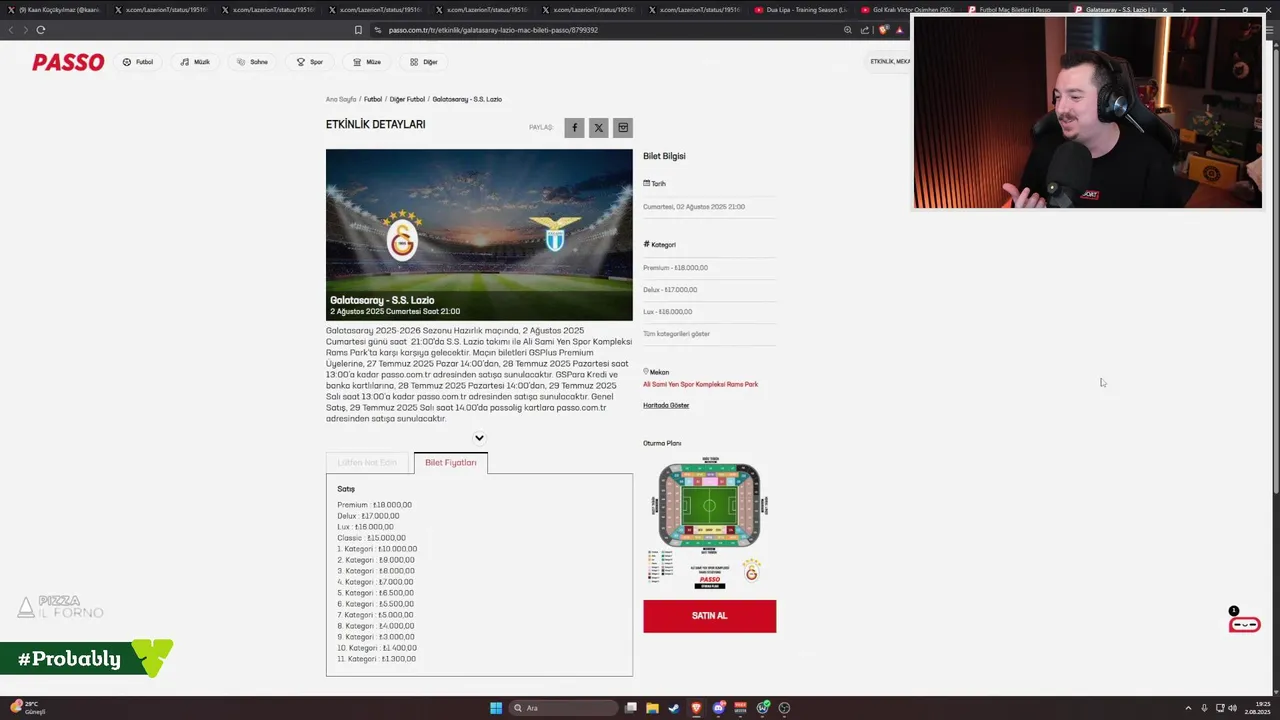Switch to Futbol Maç Biletleri Passo tab
The height and width of the screenshot is (720, 1280).
click(x=1013, y=10)
